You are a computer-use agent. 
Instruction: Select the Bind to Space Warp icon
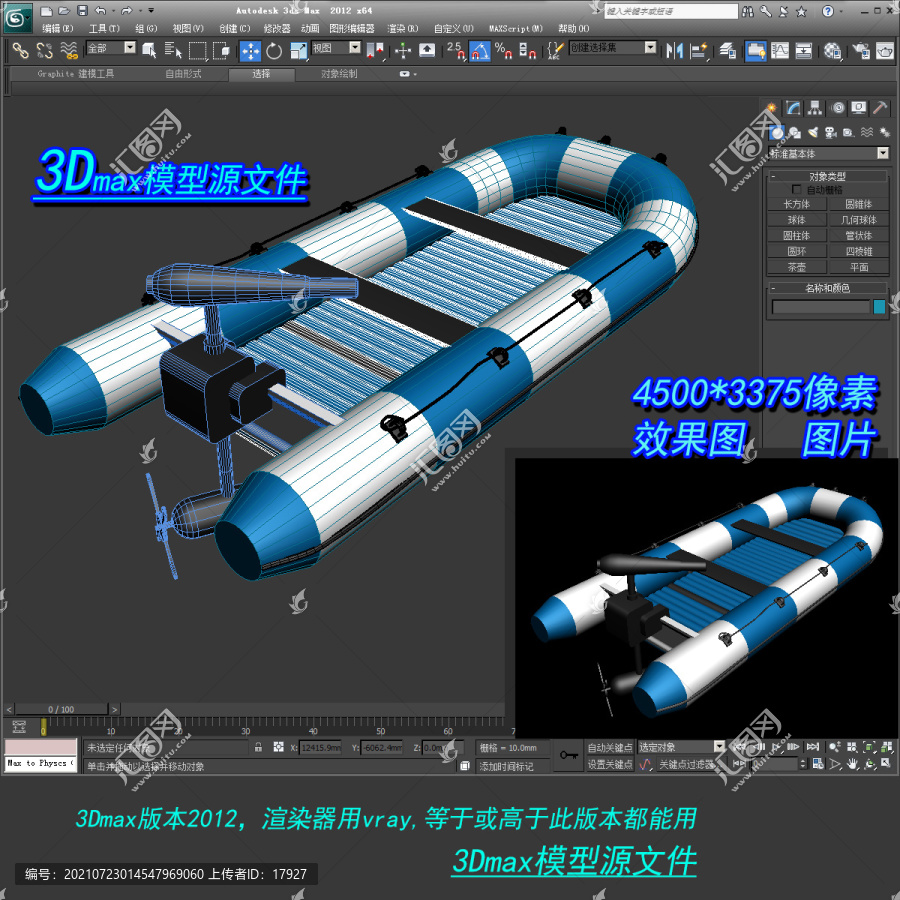click(69, 51)
